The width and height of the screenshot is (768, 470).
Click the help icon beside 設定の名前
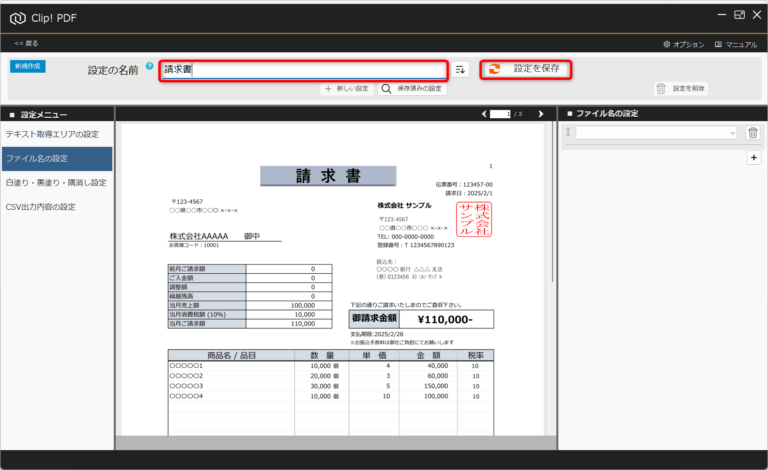point(150,66)
